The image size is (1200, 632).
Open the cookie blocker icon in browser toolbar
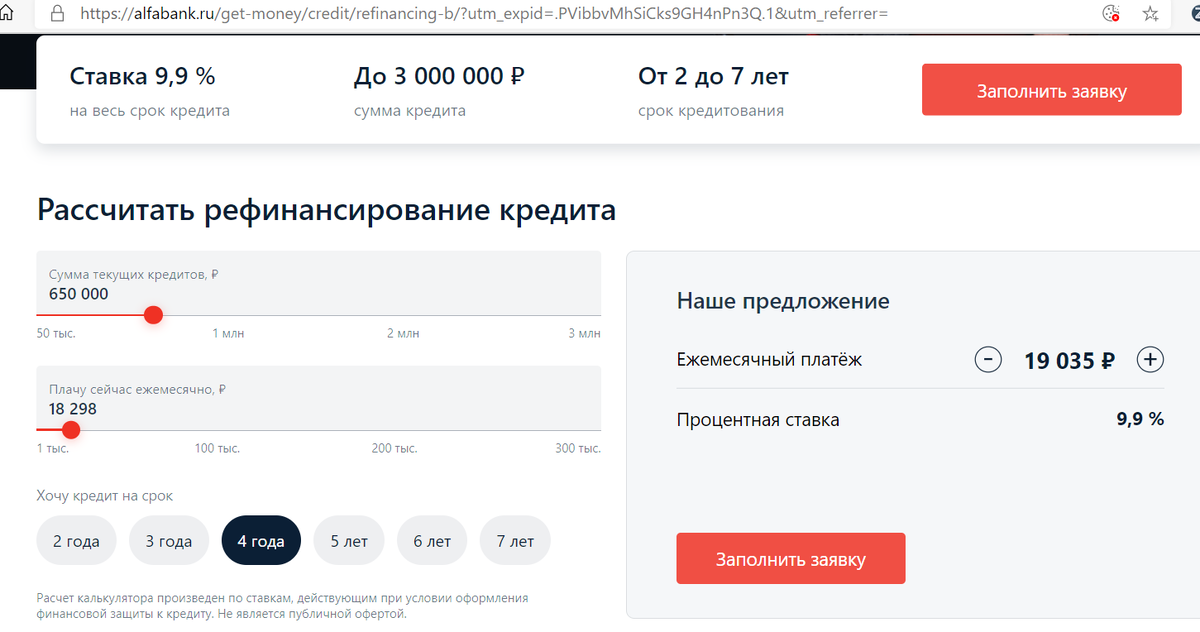(1110, 15)
